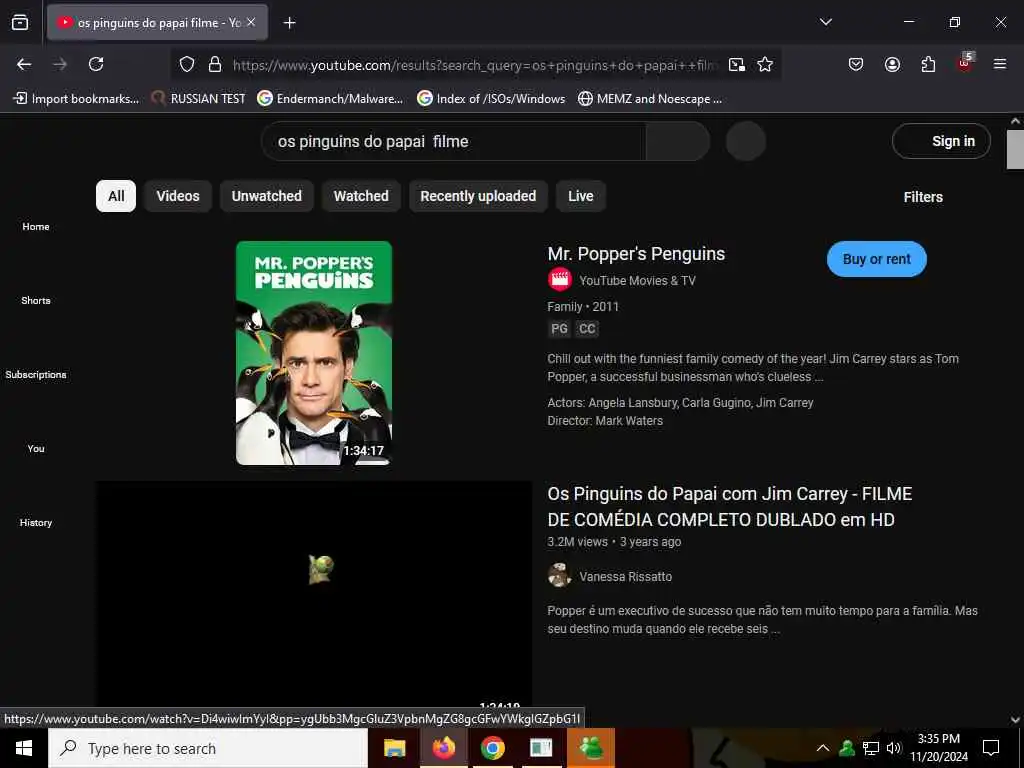Open Windows notification center
The height and width of the screenshot is (768, 1024).
pos(991,748)
